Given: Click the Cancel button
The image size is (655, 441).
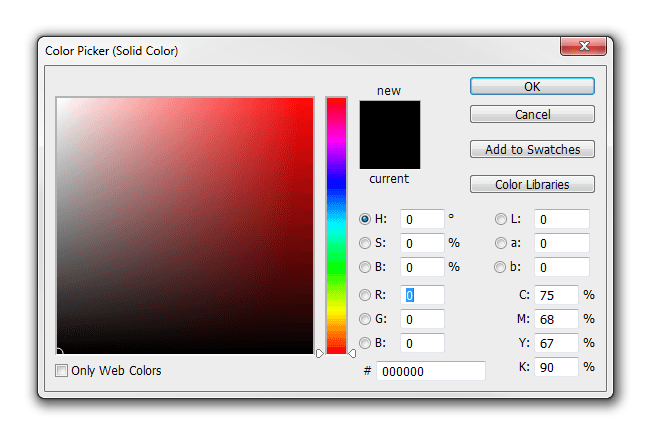Looking at the screenshot, I should click(532, 114).
